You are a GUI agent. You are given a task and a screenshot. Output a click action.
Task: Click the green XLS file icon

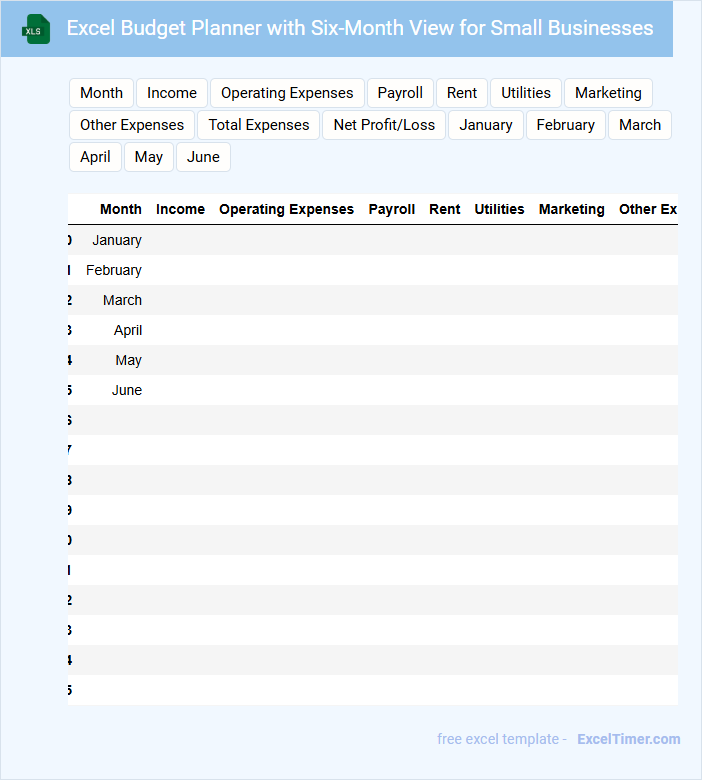click(36, 29)
